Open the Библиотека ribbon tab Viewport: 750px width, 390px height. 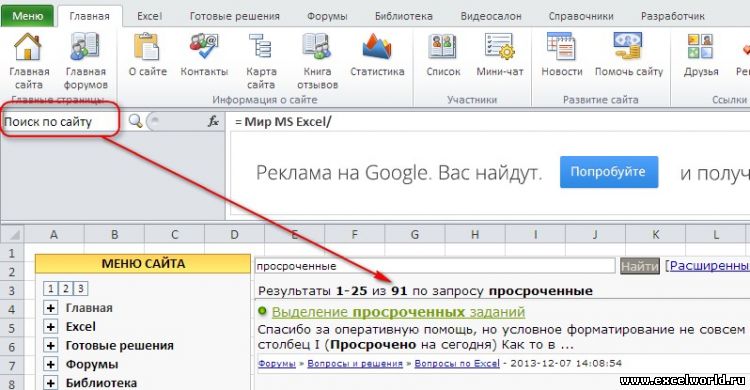(x=403, y=16)
